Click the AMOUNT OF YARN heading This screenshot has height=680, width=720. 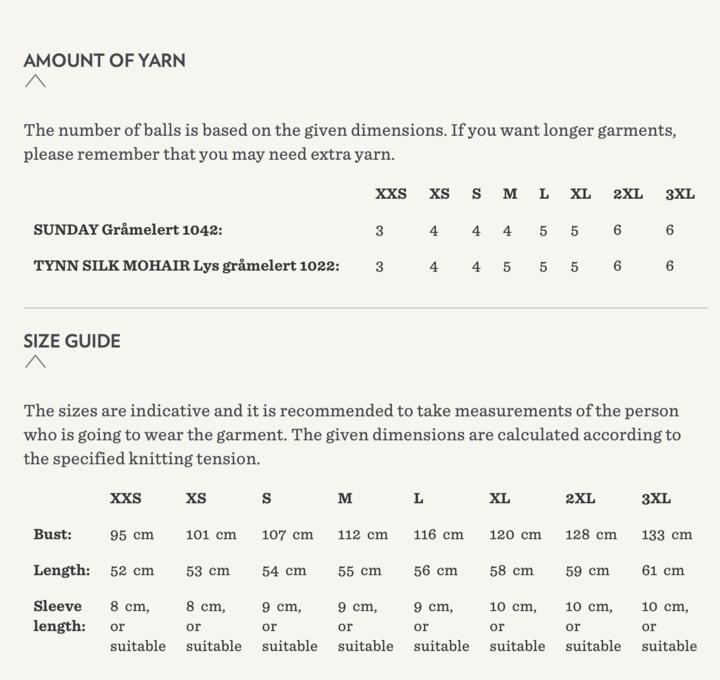coord(104,60)
